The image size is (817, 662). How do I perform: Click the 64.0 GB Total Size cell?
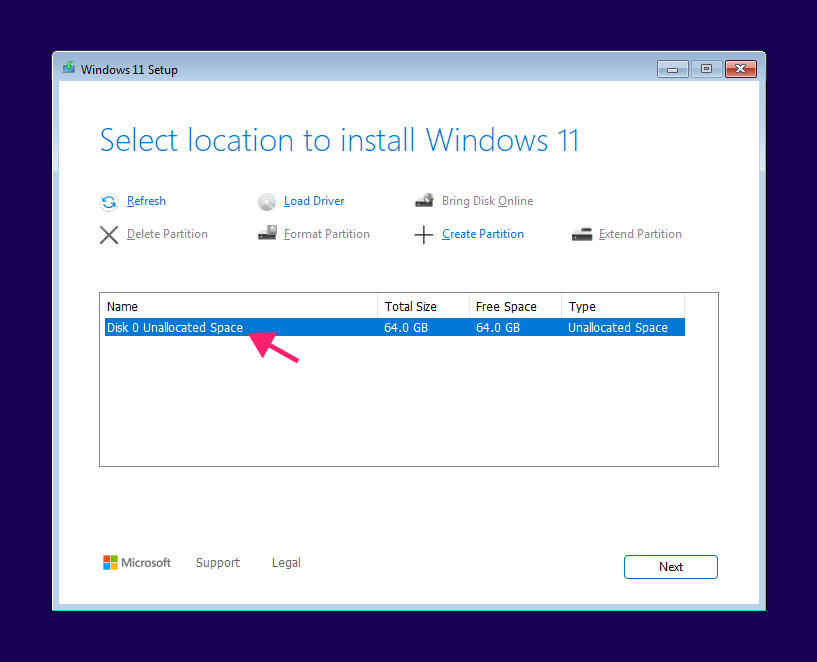[406, 328]
